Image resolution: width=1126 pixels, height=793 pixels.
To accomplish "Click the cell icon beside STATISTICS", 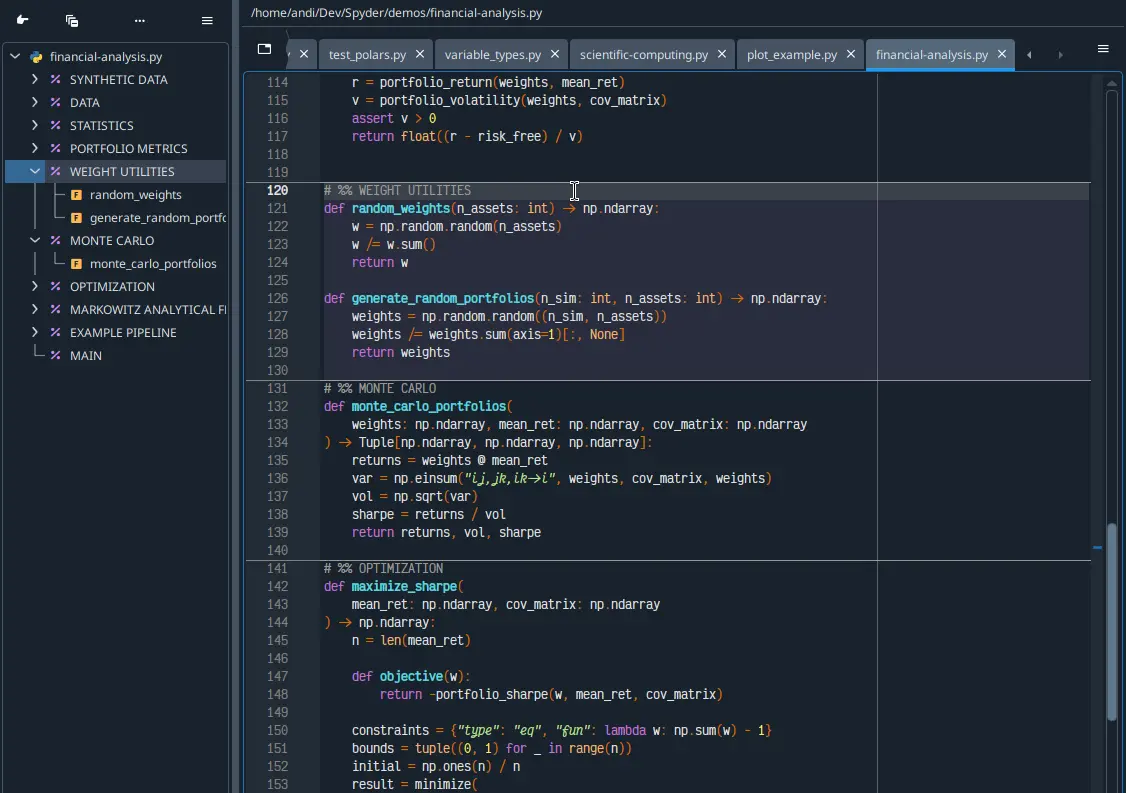I will tap(55, 126).
